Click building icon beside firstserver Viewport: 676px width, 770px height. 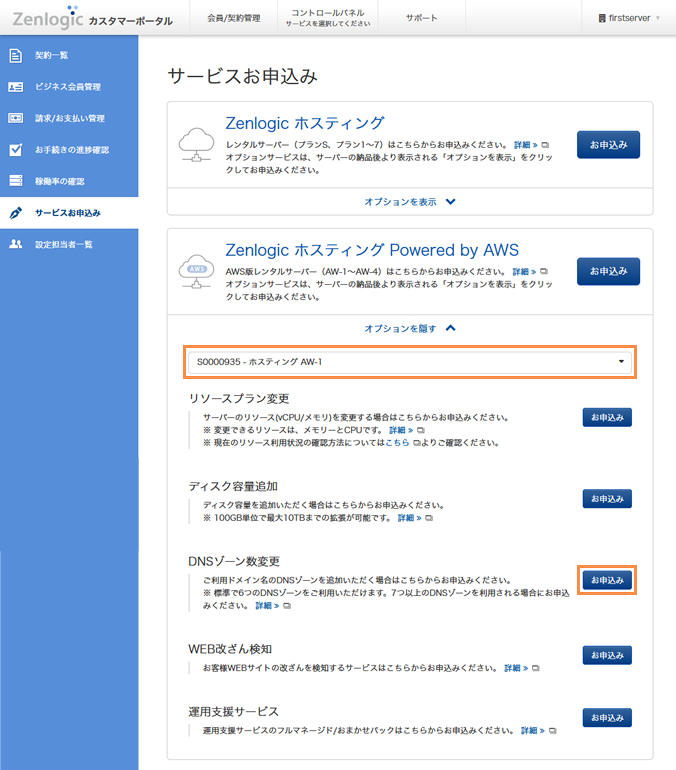(x=602, y=18)
